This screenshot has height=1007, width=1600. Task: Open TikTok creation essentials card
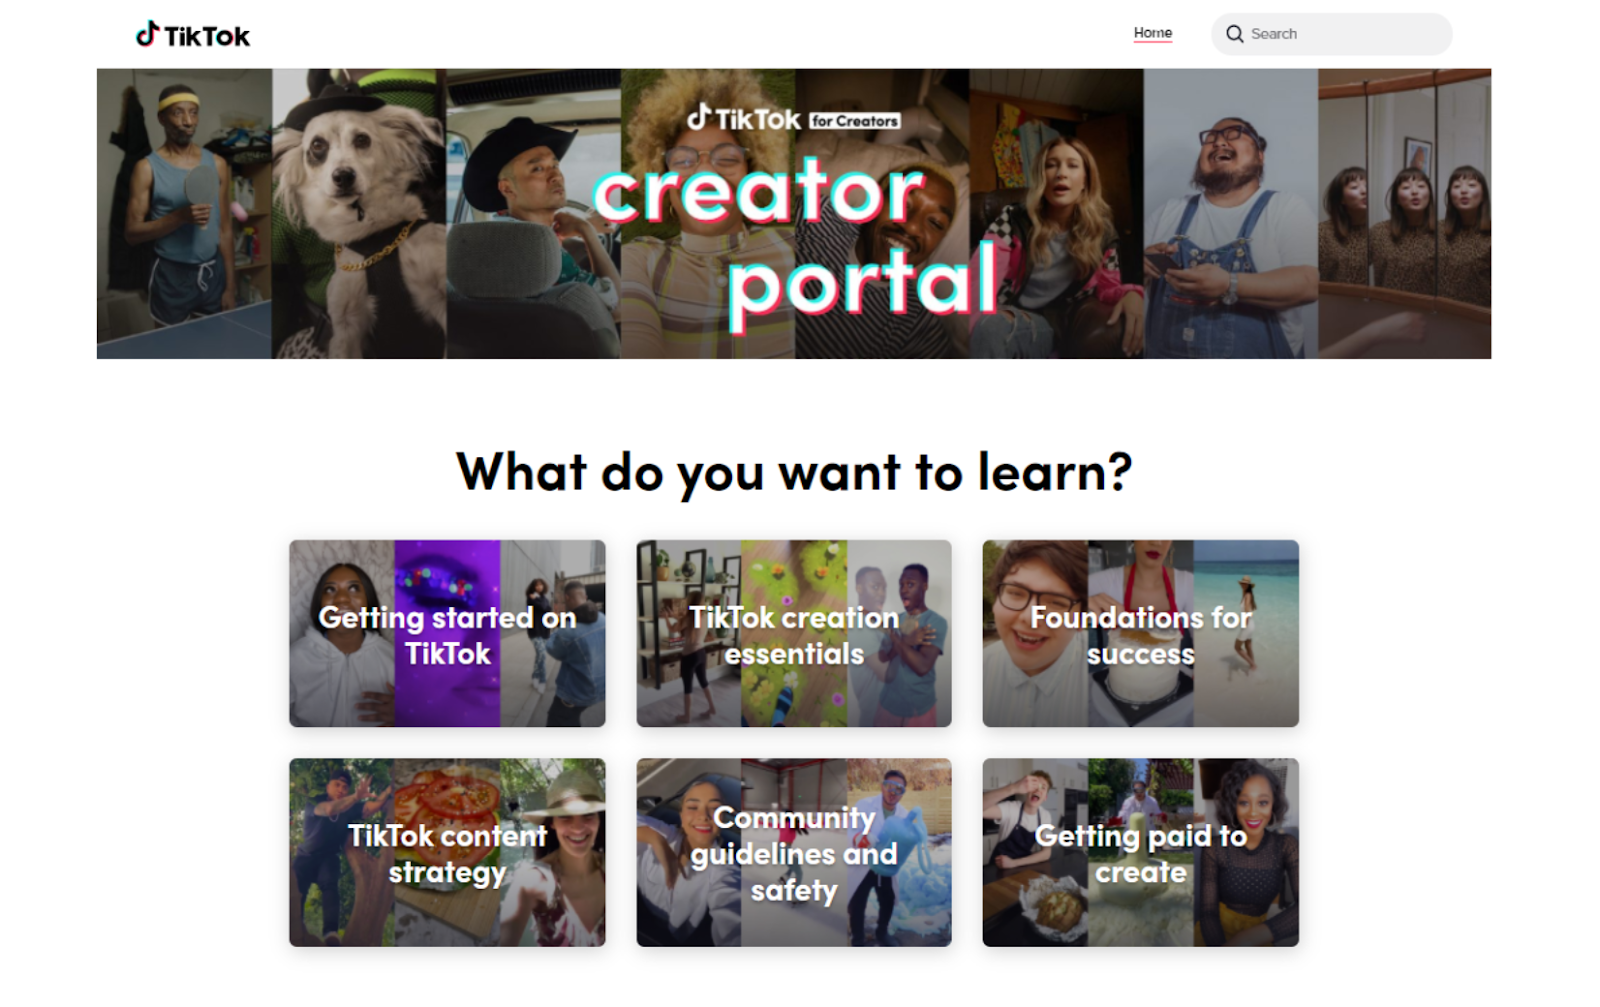(794, 633)
